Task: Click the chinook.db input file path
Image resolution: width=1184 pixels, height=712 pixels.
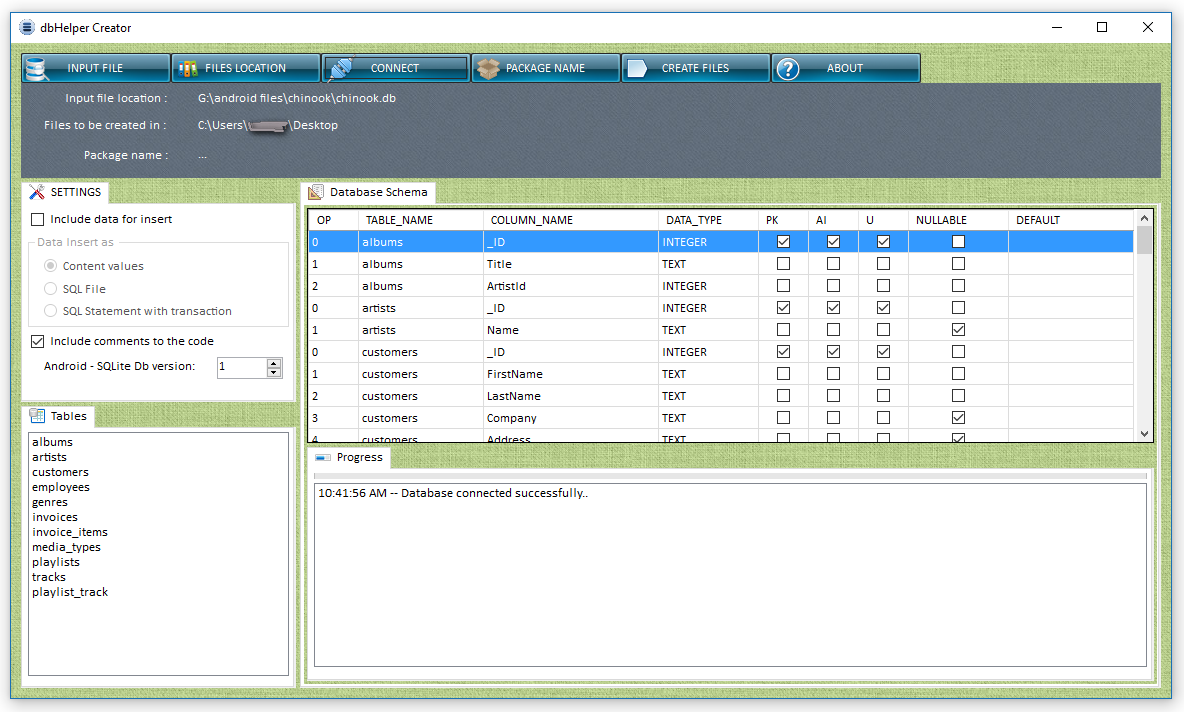Action: (x=297, y=98)
